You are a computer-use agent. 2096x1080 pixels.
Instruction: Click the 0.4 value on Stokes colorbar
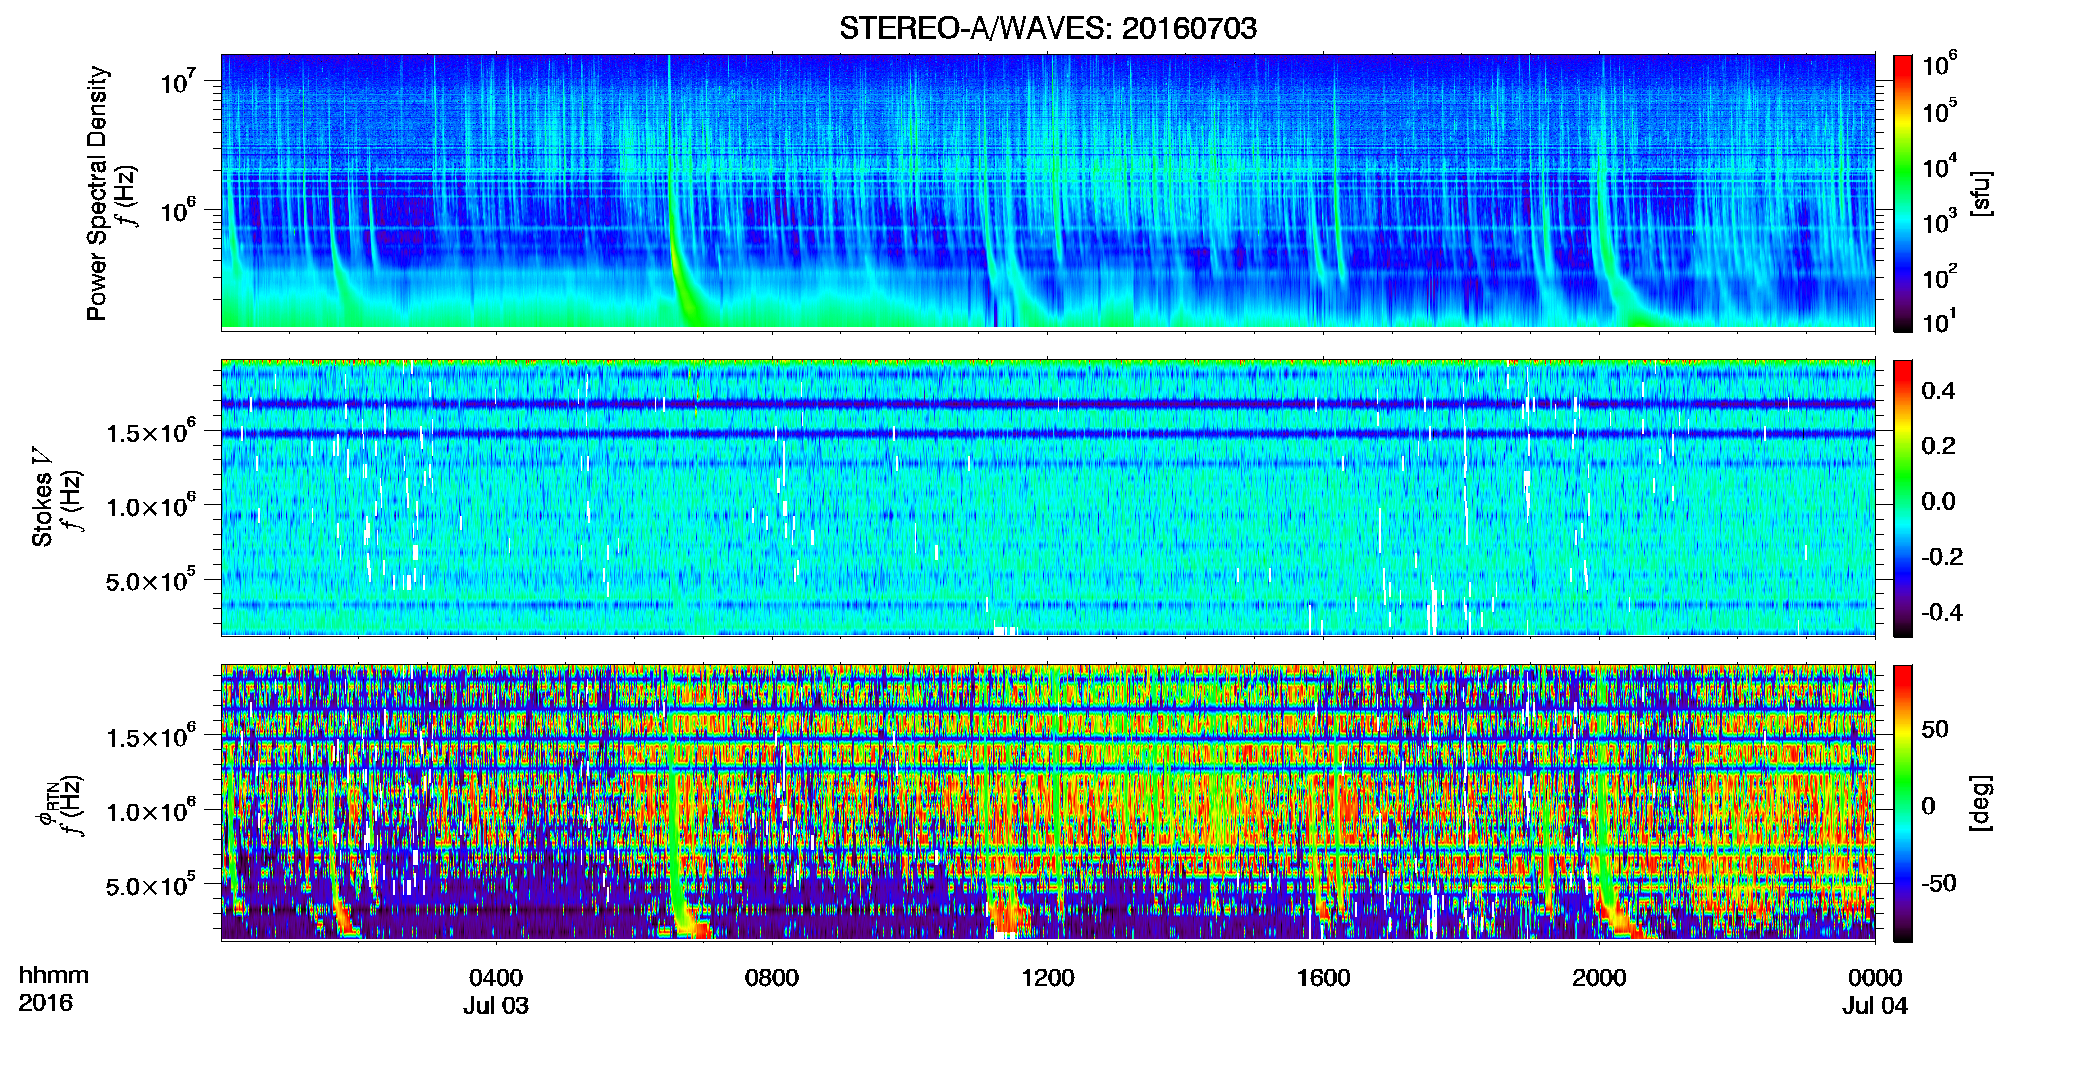pyautogui.click(x=1938, y=391)
